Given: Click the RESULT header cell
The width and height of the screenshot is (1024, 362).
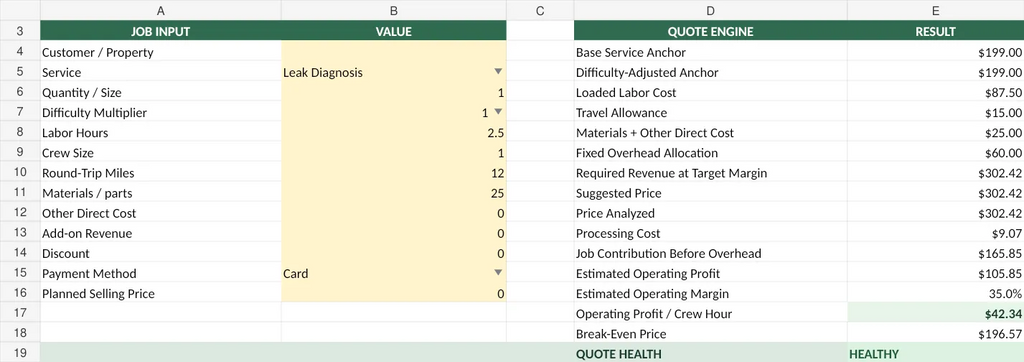Looking at the screenshot, I should (x=936, y=31).
